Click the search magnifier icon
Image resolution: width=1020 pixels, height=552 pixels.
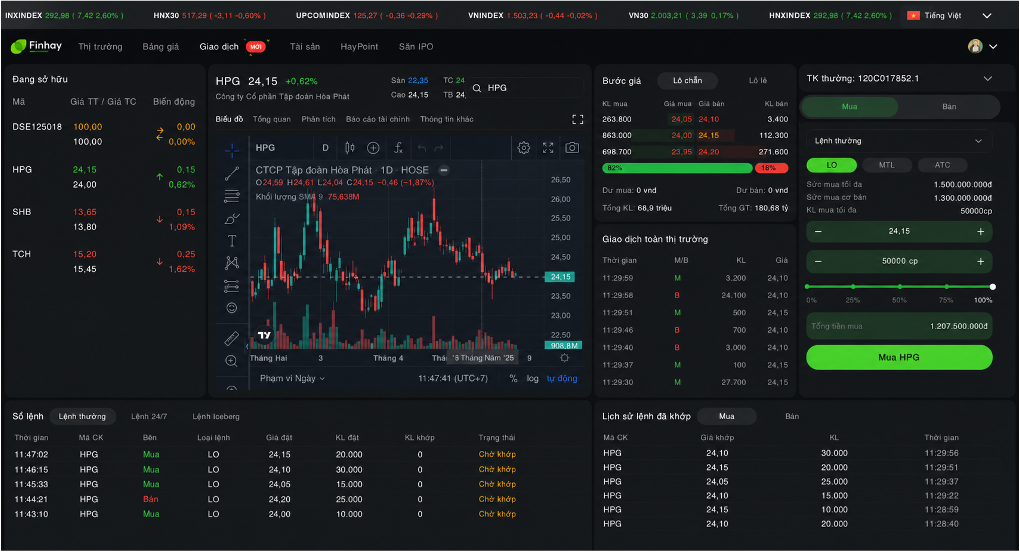[477, 88]
